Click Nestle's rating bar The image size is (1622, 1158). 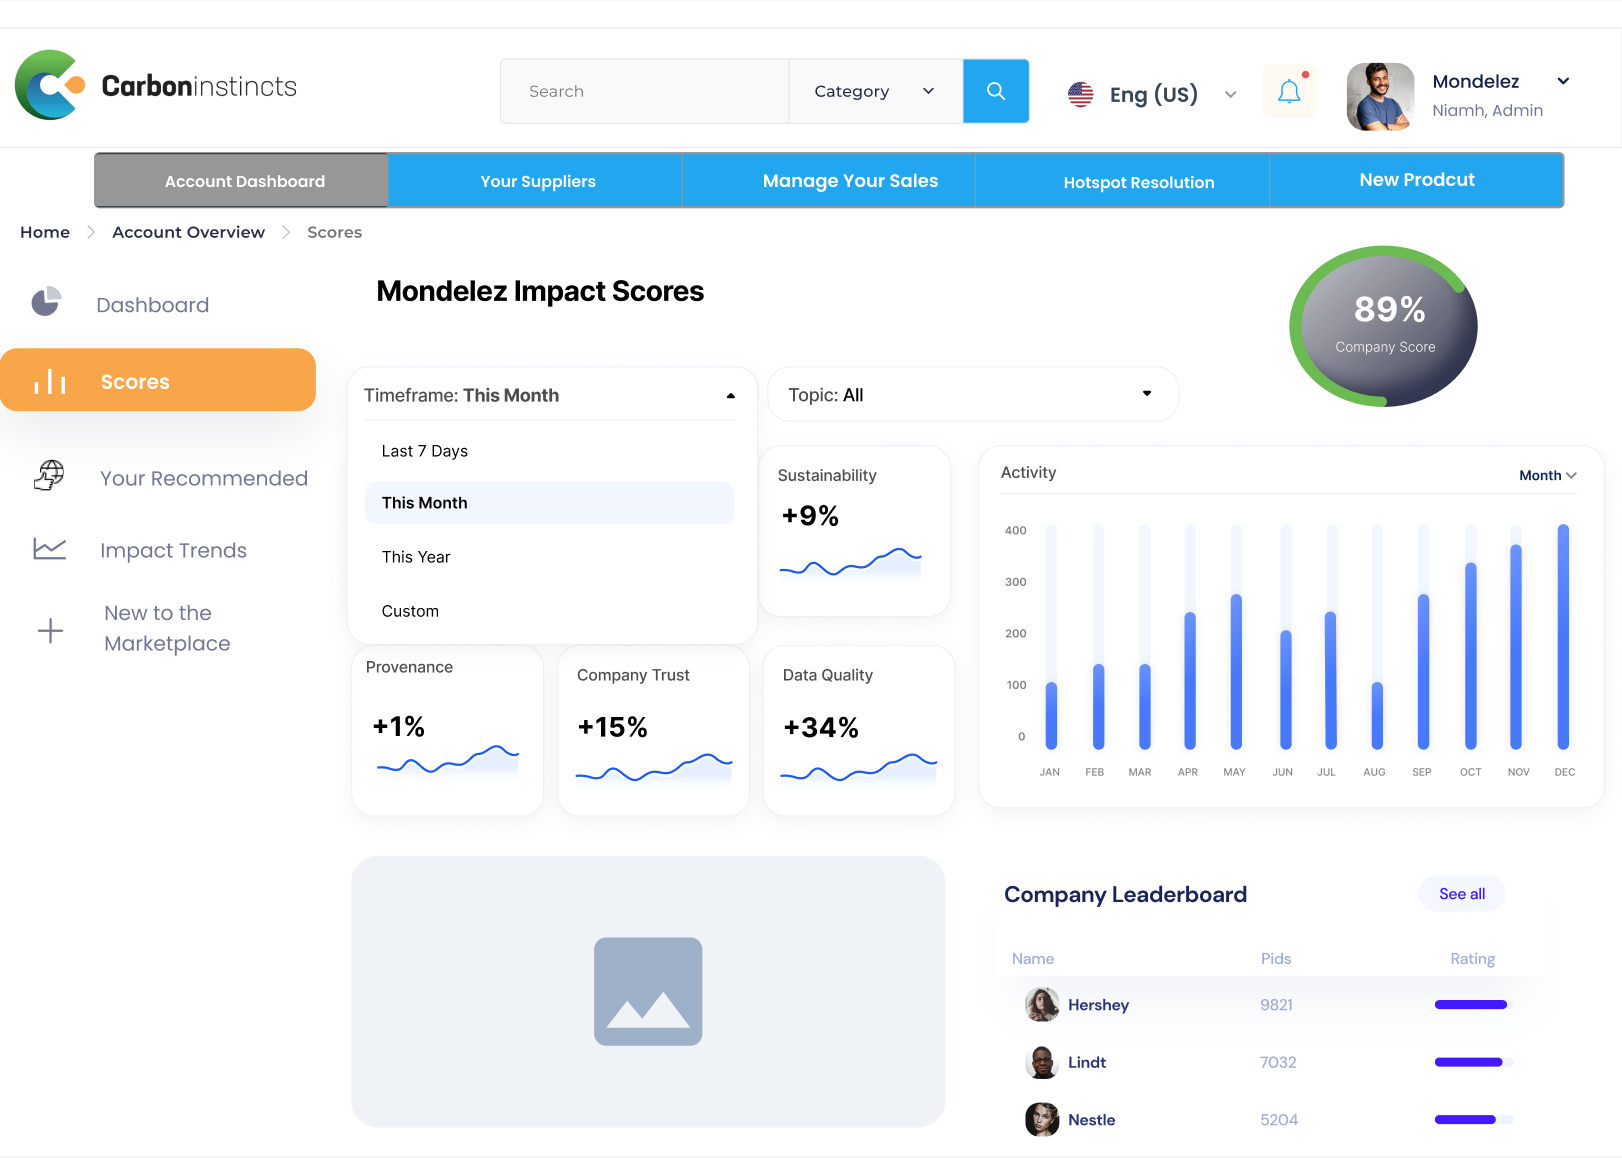[1474, 1120]
